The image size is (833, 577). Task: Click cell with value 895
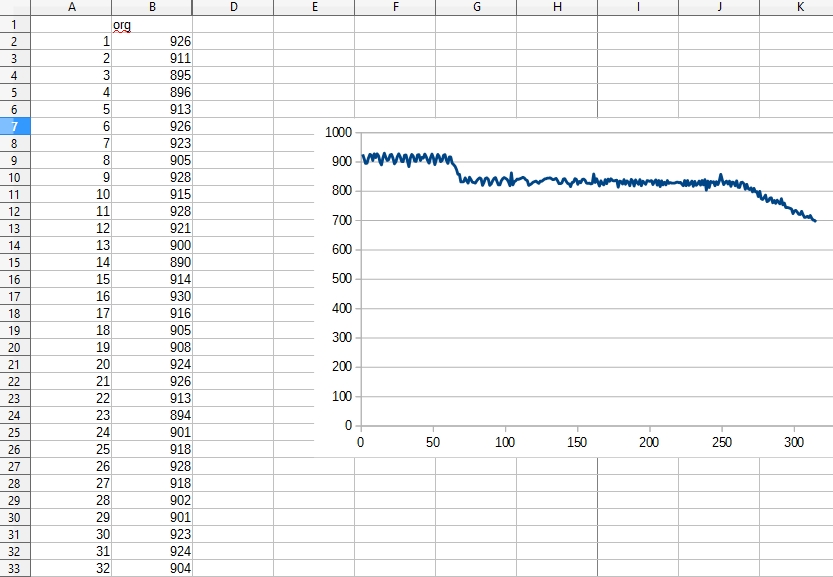click(152, 75)
